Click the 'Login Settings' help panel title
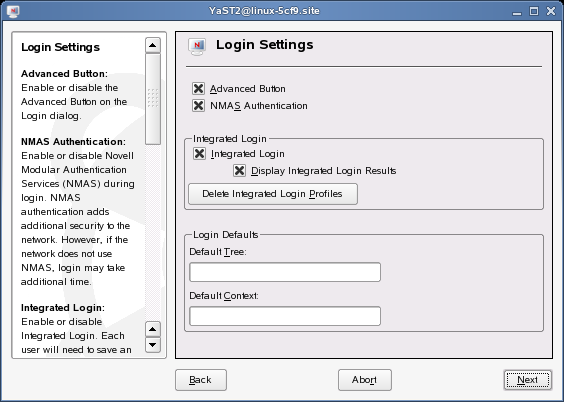The width and height of the screenshot is (564, 402). tap(60, 47)
